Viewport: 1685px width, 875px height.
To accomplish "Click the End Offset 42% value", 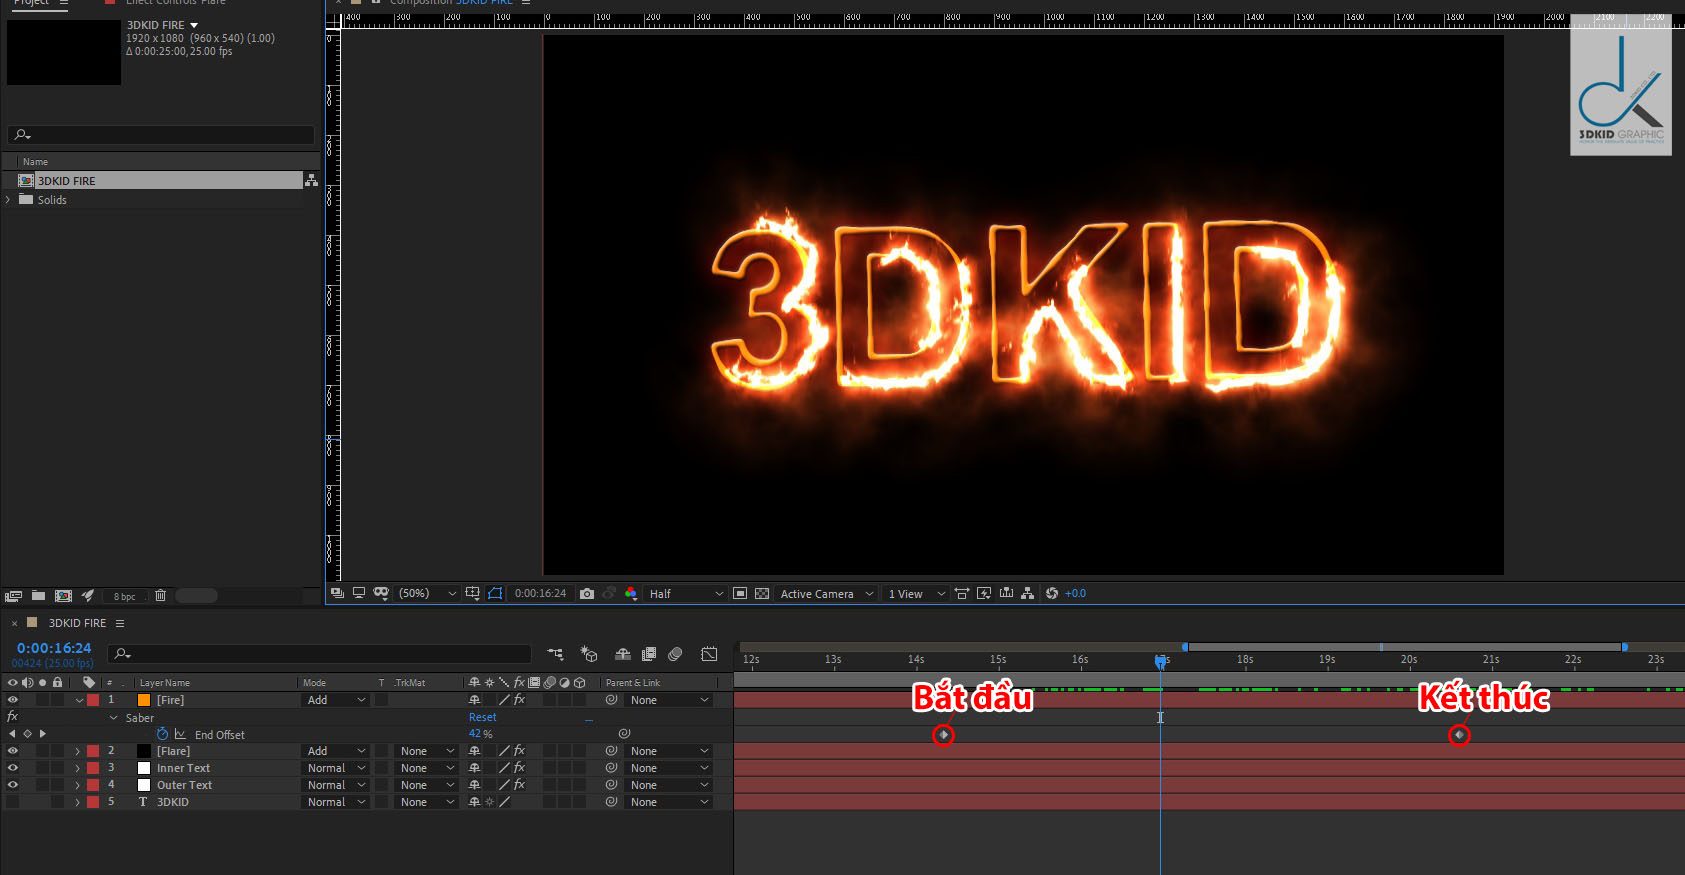I will coord(475,734).
